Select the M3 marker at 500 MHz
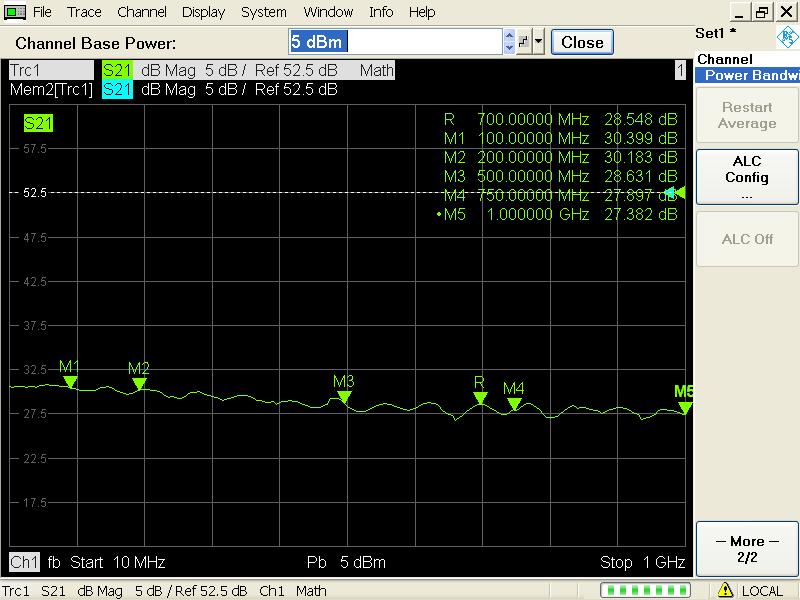The height and width of the screenshot is (600, 800). 344,396
